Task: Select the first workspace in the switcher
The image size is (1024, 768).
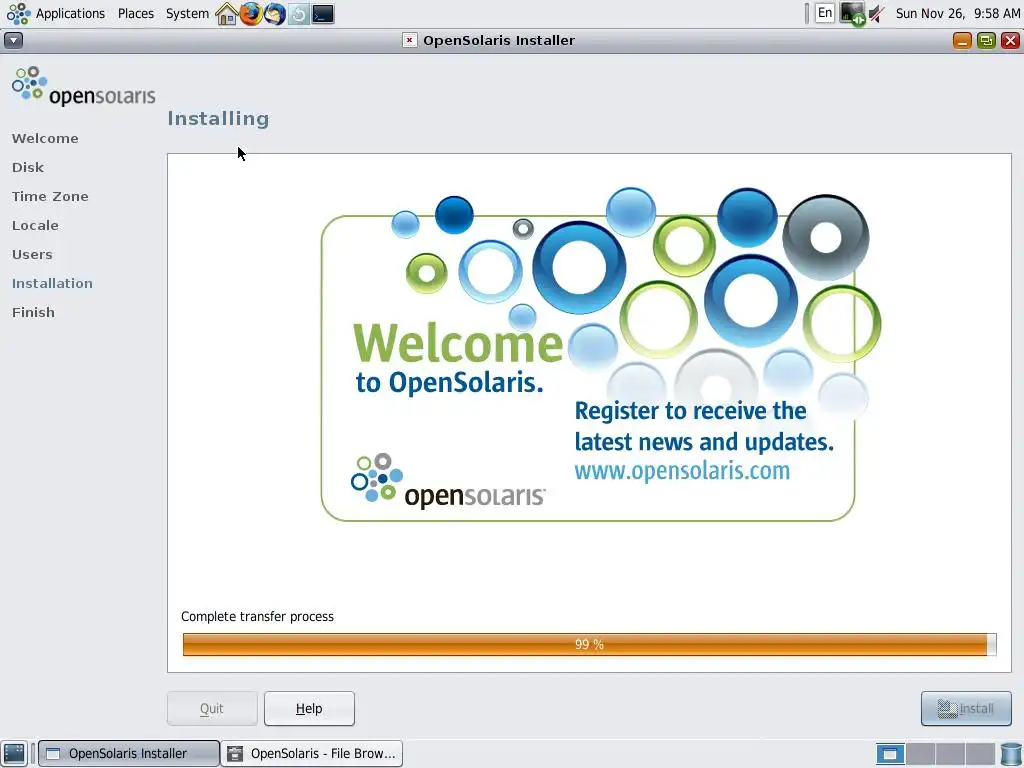Action: 890,754
